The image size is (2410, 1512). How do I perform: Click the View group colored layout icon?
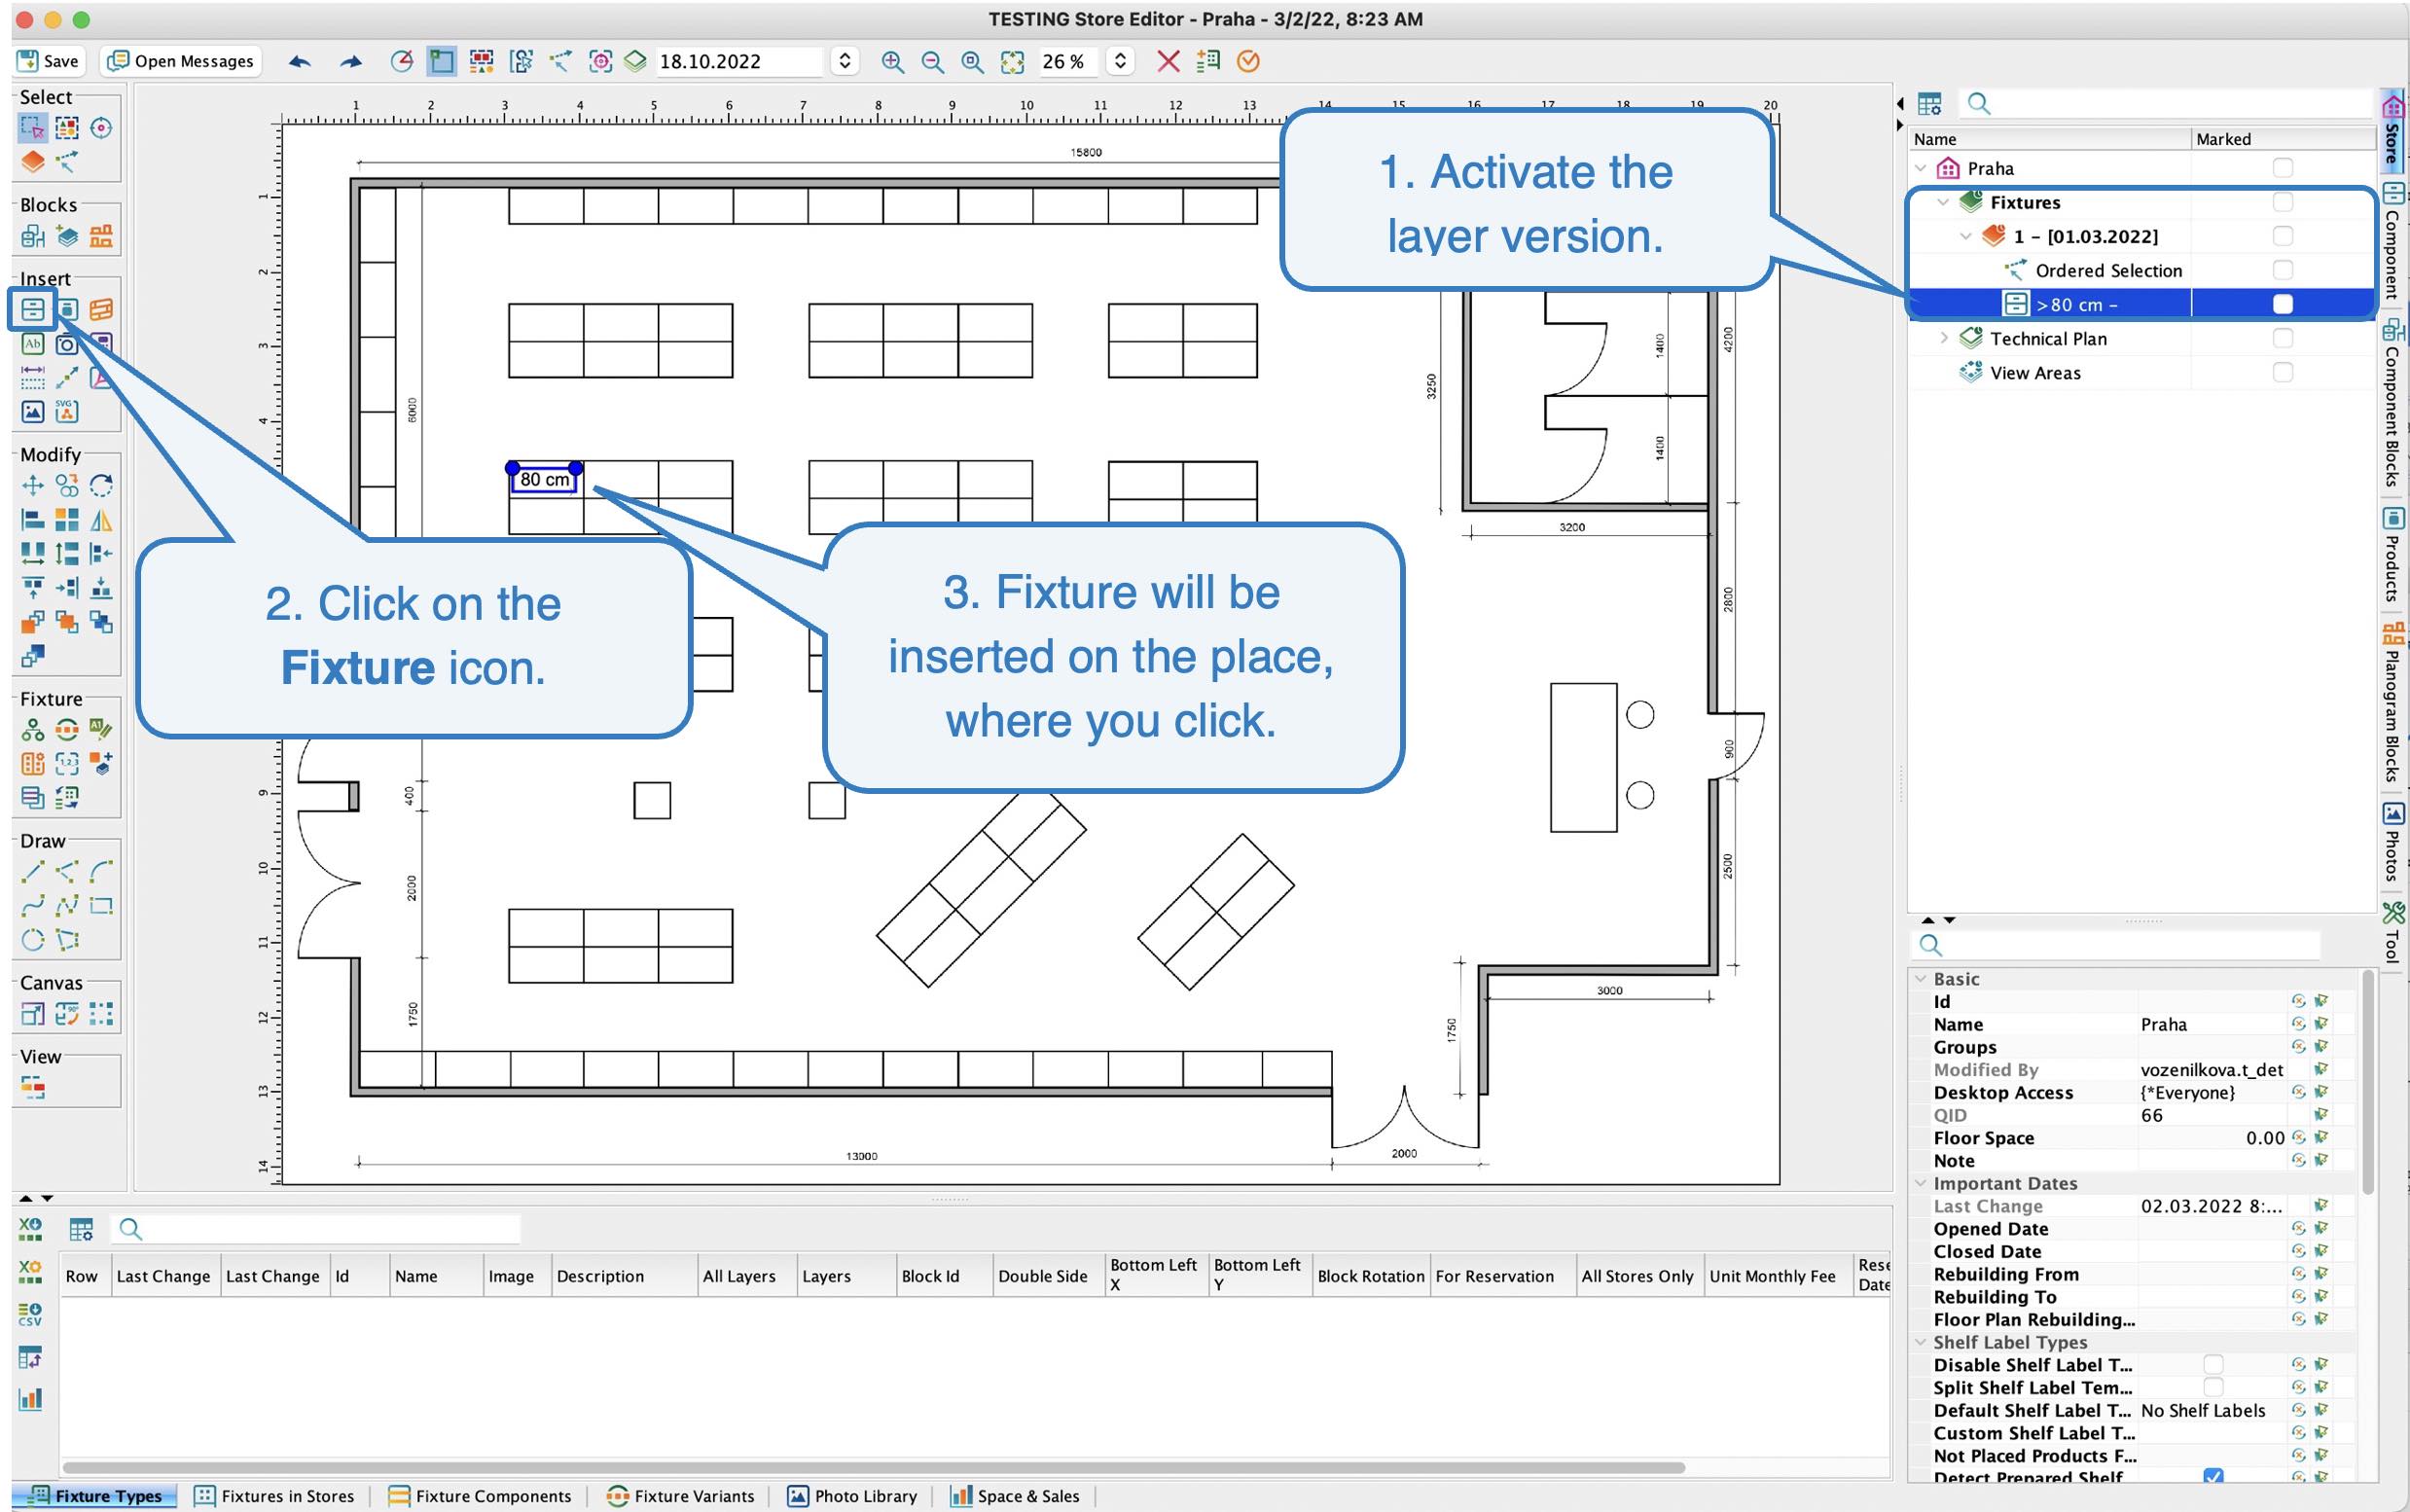coord(33,1087)
